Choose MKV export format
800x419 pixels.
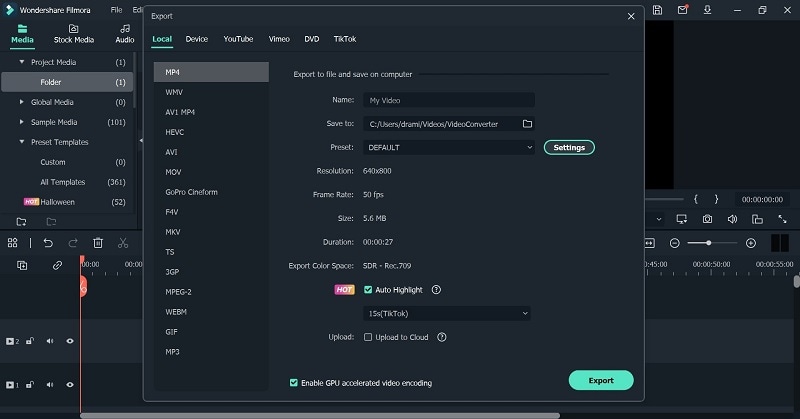click(211, 232)
